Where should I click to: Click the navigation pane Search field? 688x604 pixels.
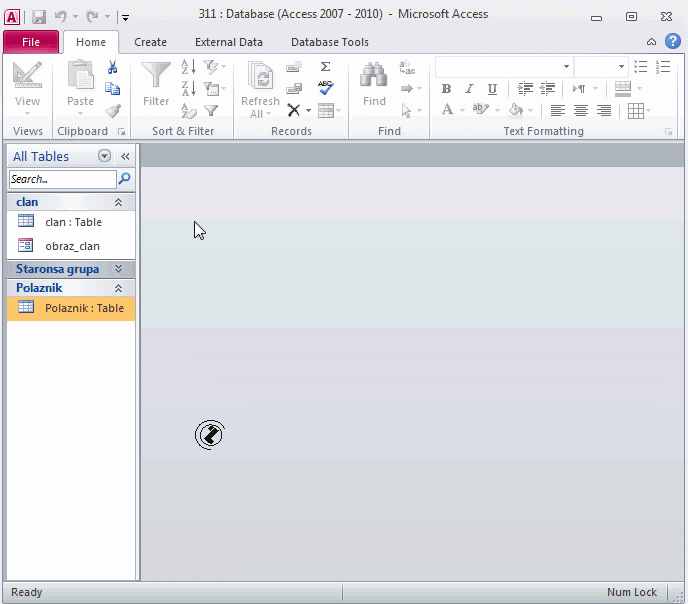pyautogui.click(x=62, y=179)
